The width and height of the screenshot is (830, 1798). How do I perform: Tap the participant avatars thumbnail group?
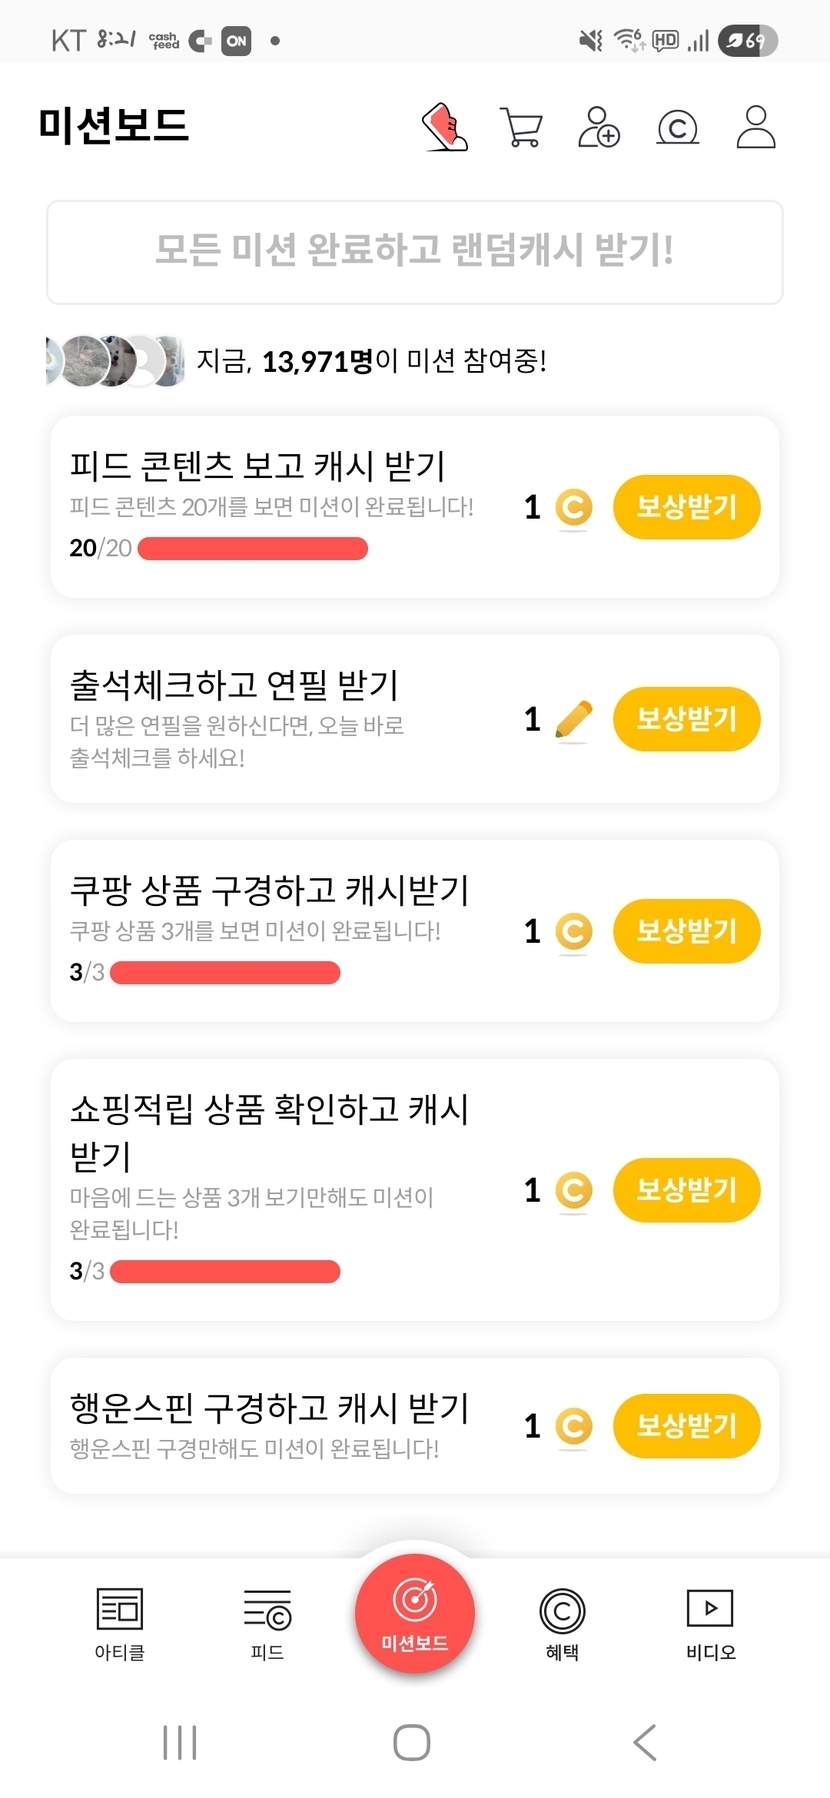115,361
